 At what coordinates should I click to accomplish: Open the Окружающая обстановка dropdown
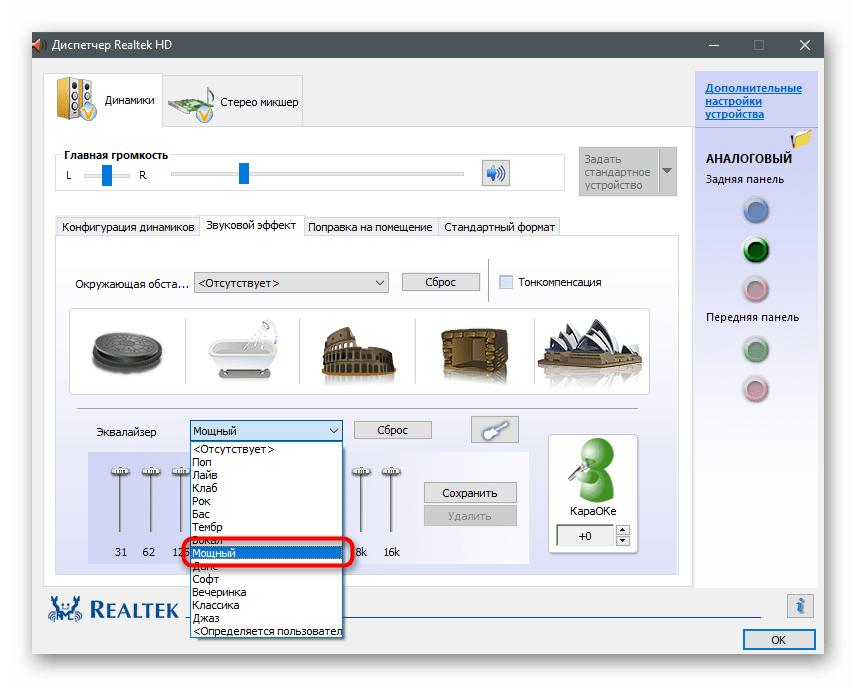pos(291,283)
